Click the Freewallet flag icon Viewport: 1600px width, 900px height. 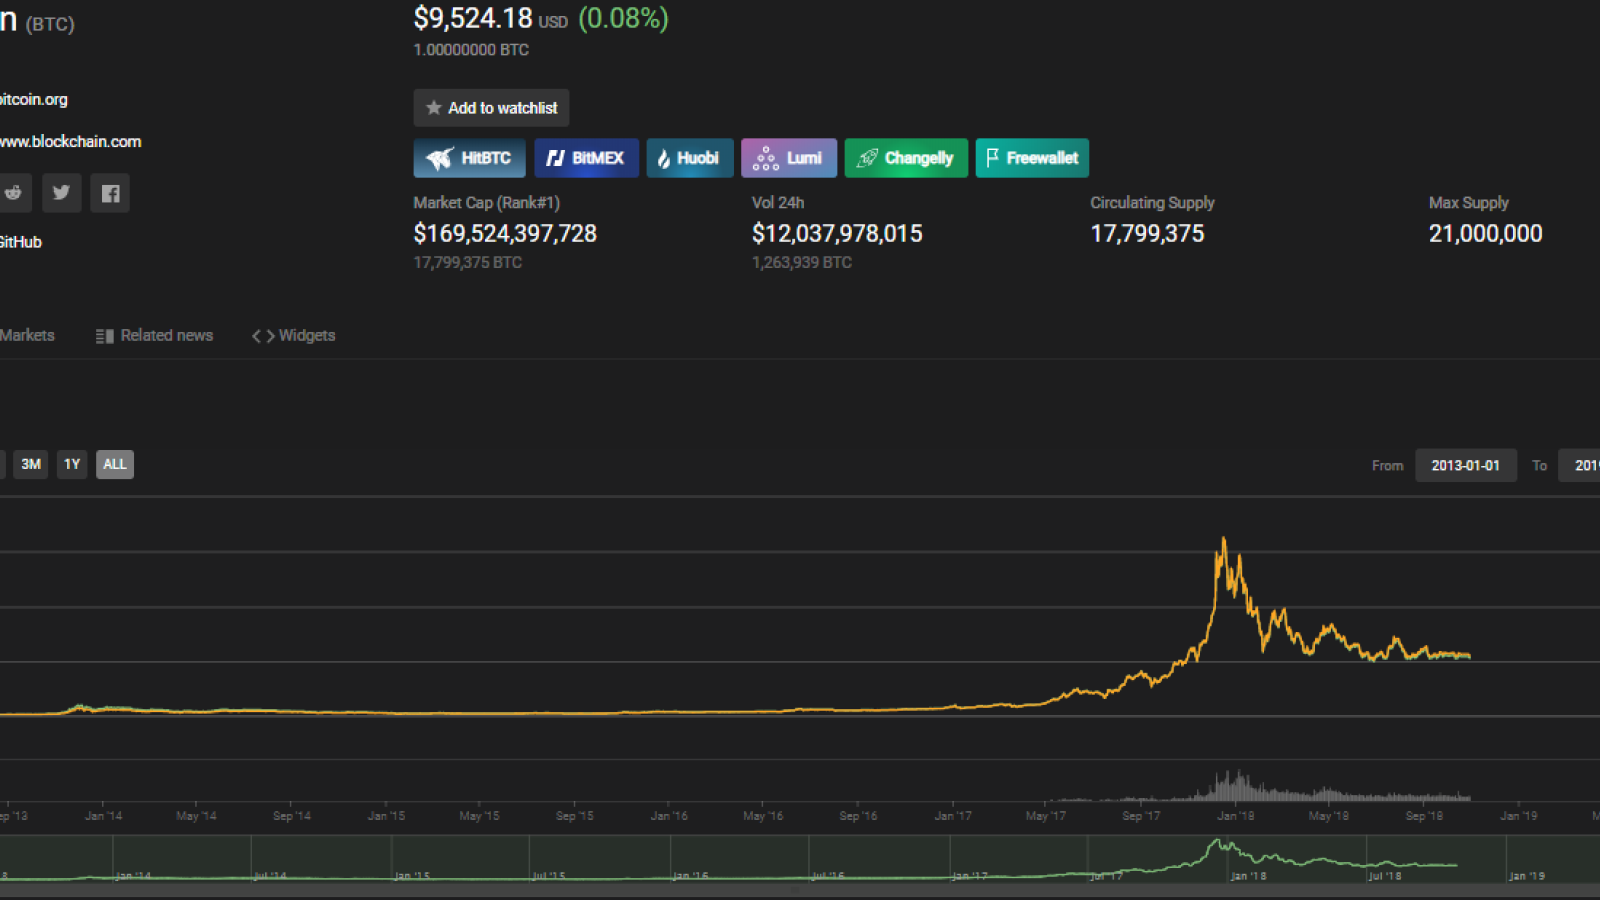992,158
